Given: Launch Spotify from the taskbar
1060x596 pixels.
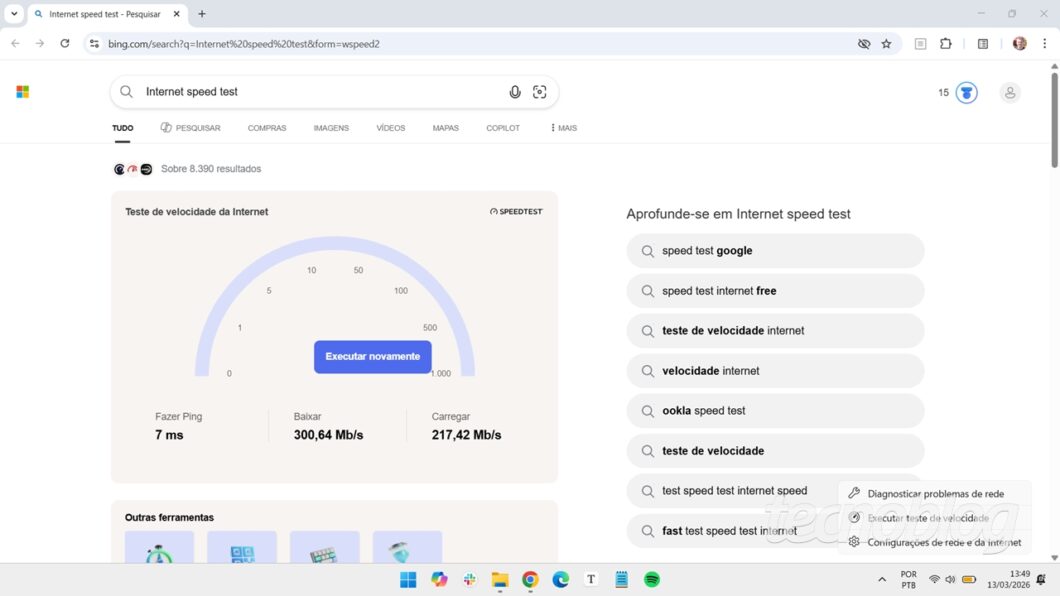Looking at the screenshot, I should (651, 579).
